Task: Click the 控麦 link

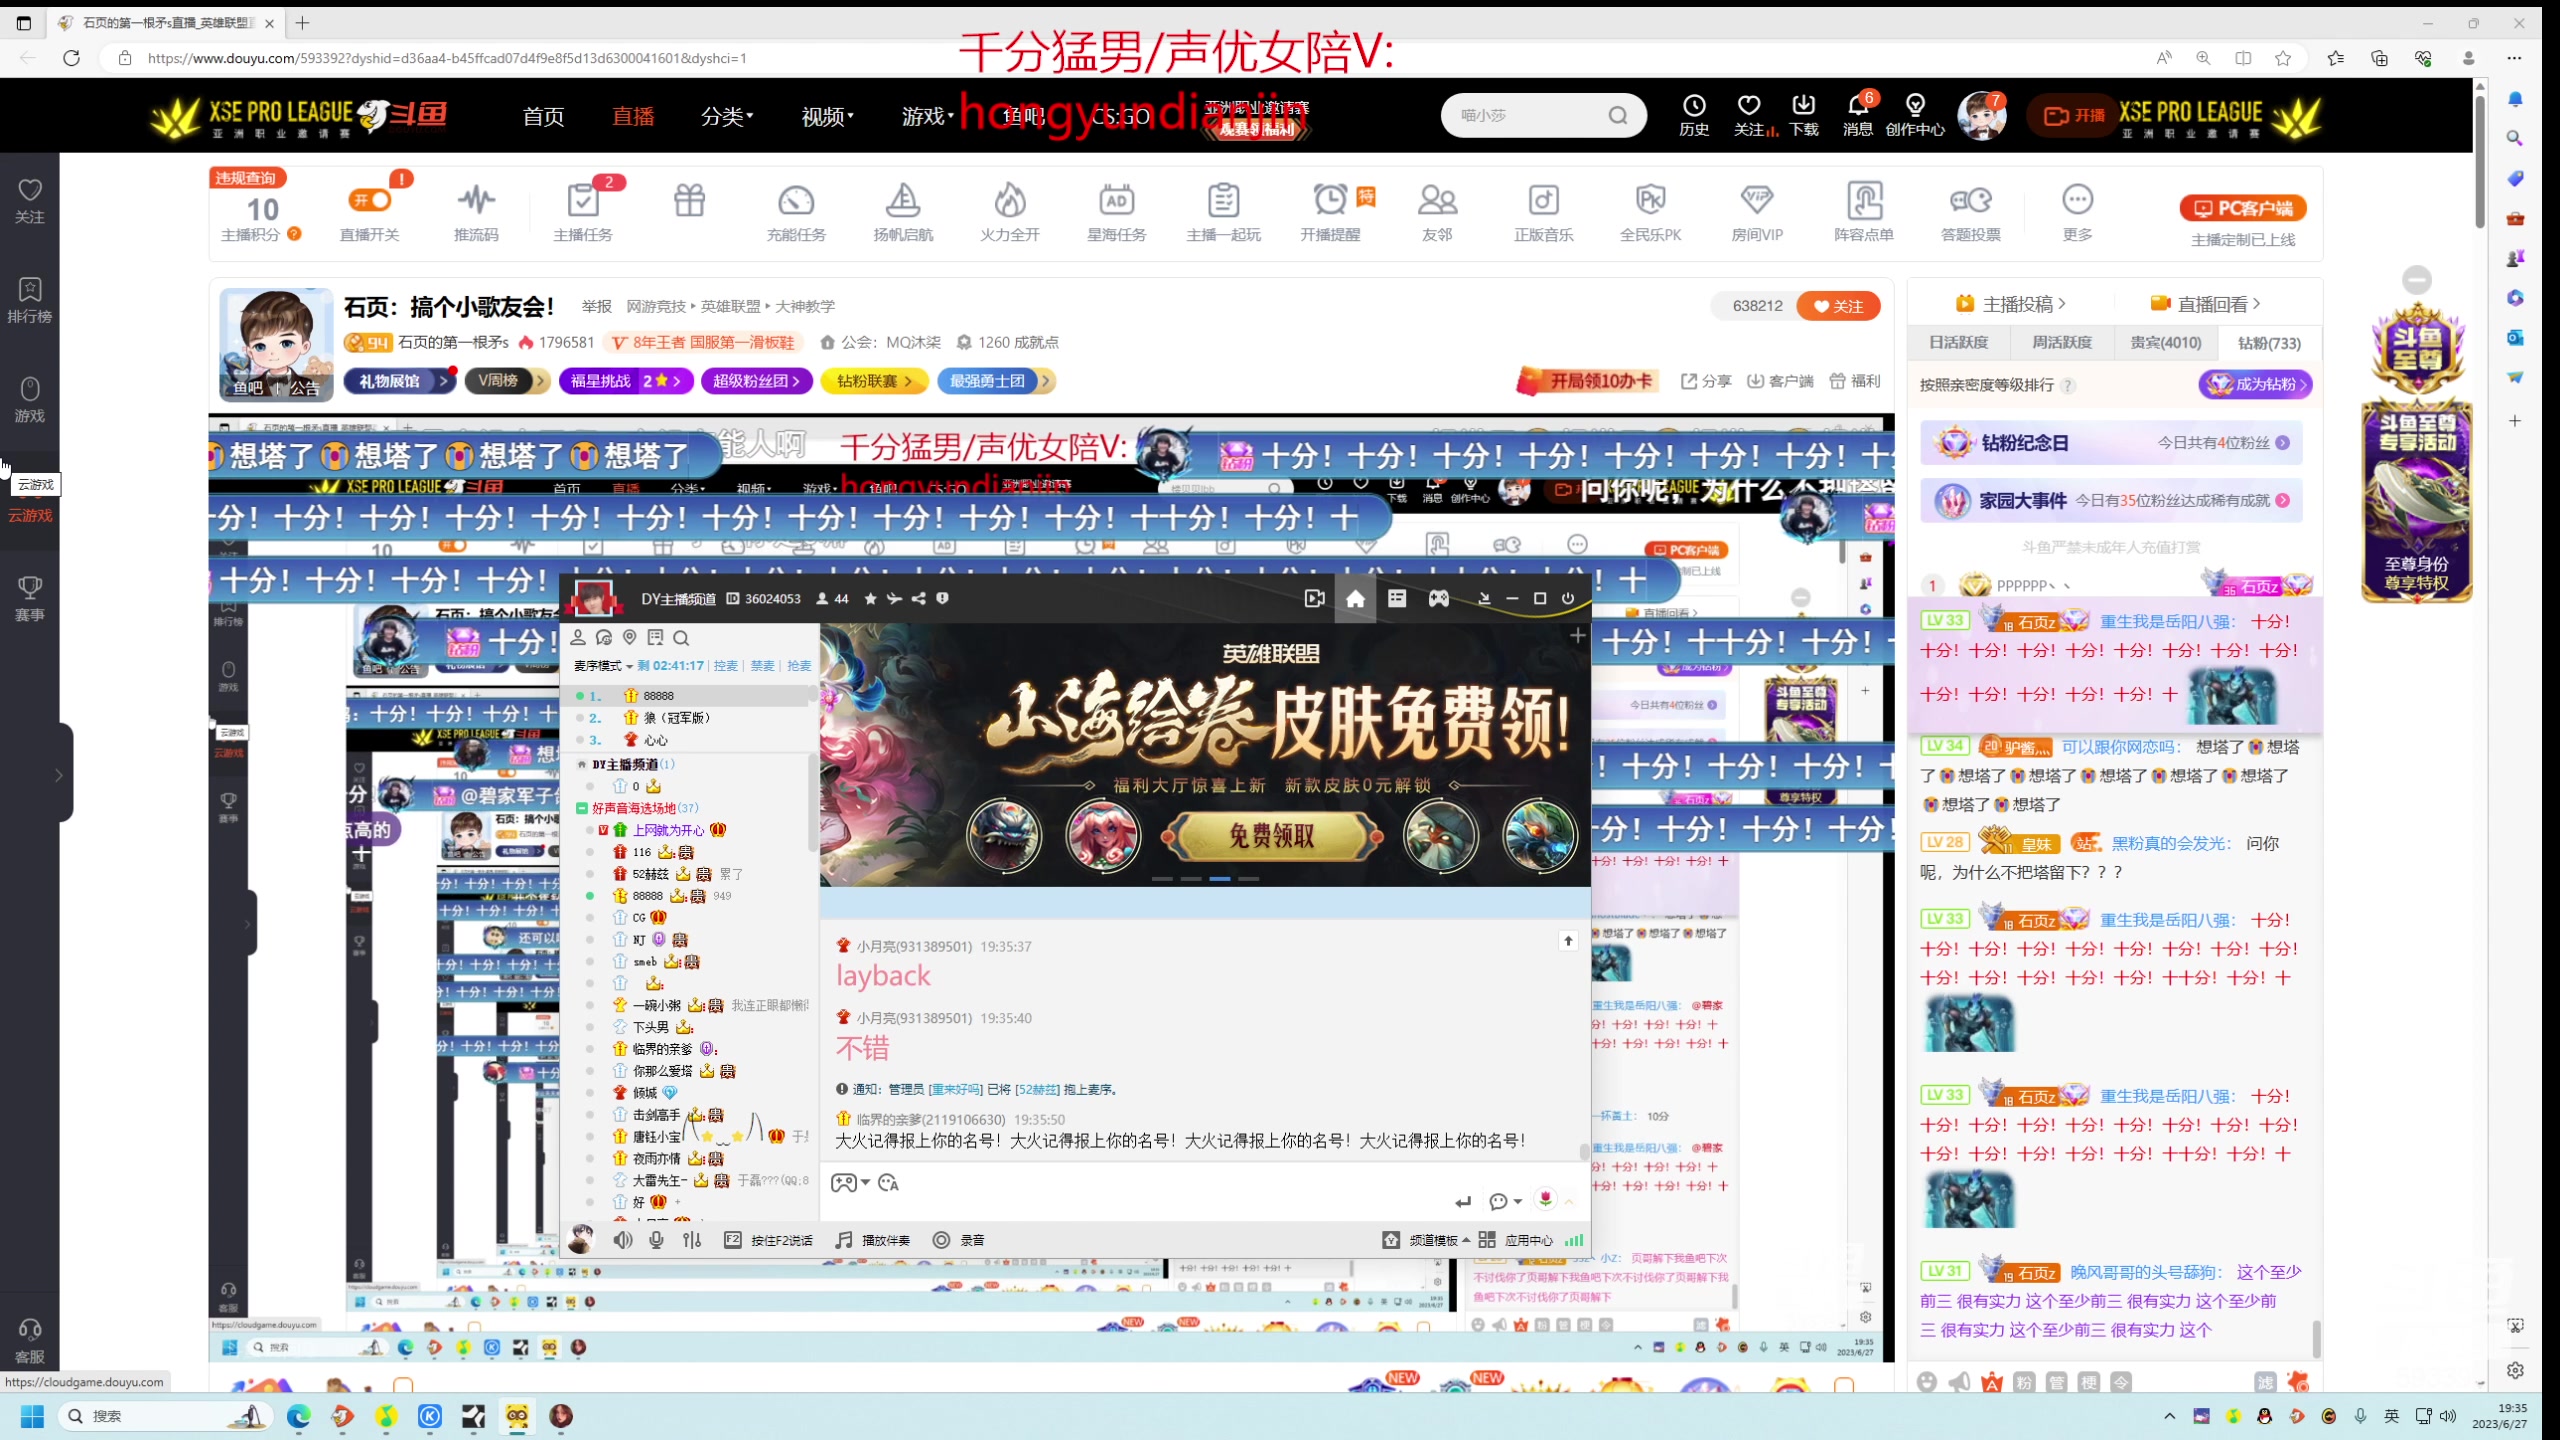Action: coord(726,666)
